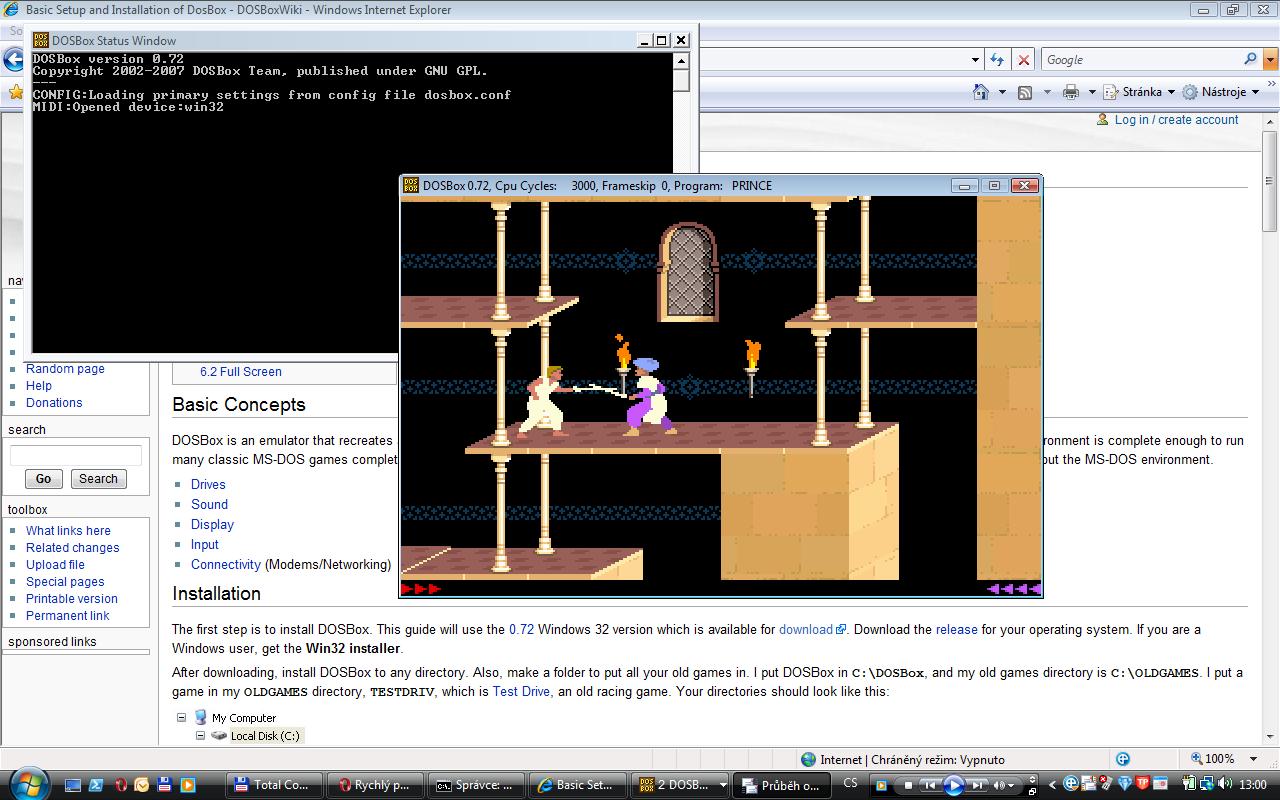Launch PowerShell from quick launch
This screenshot has width=1280, height=800.
pyautogui.click(x=97, y=785)
